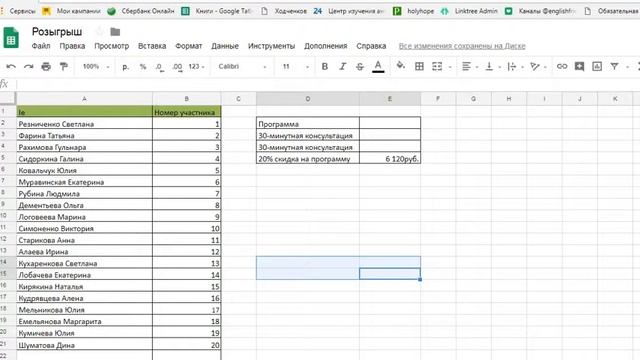Open the Правка menu
The image size is (640, 360).
point(72,46)
